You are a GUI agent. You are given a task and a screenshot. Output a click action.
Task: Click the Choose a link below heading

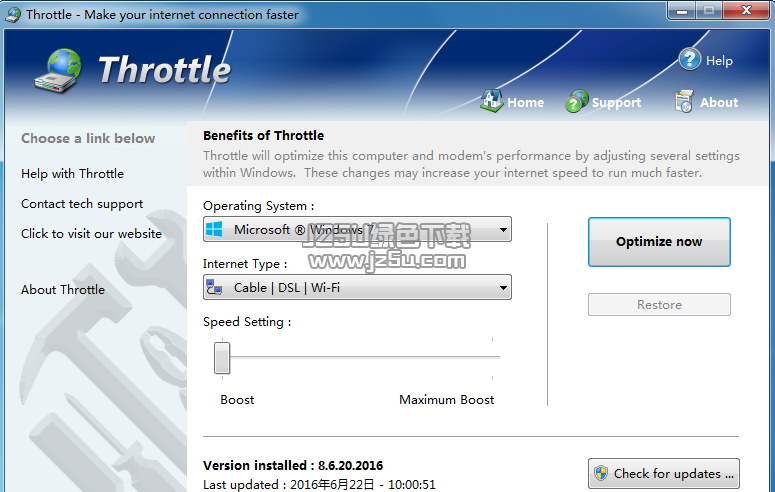pyautogui.click(x=88, y=138)
